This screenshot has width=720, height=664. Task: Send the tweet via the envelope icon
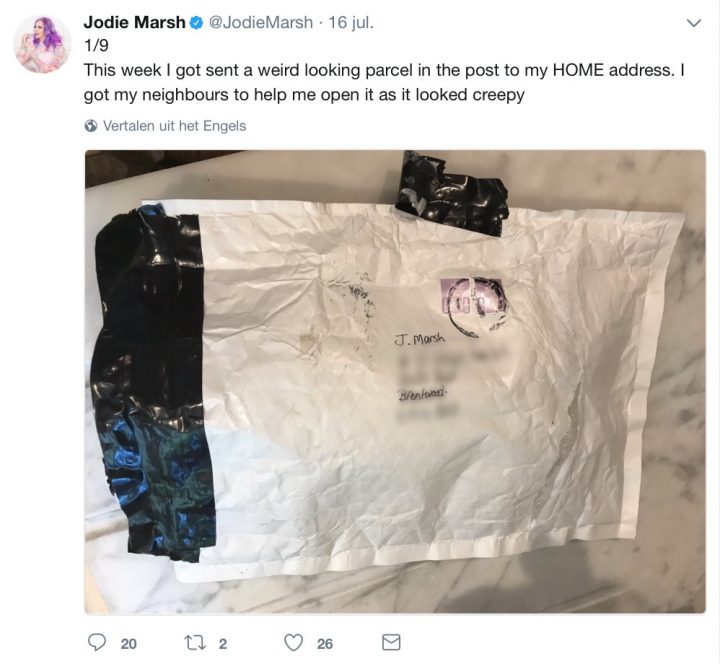click(x=391, y=642)
